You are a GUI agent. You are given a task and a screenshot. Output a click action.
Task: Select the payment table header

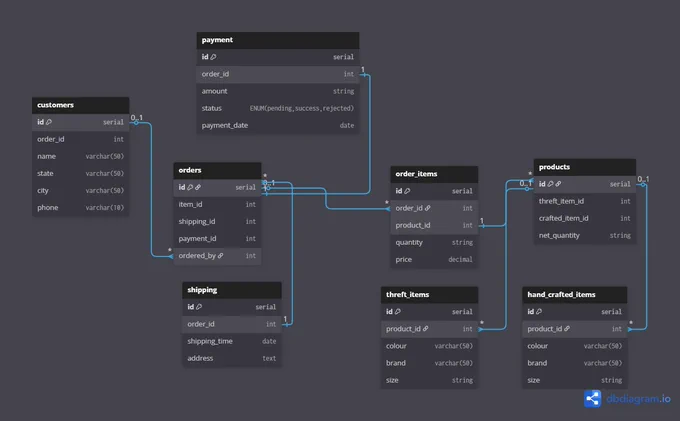click(278, 40)
